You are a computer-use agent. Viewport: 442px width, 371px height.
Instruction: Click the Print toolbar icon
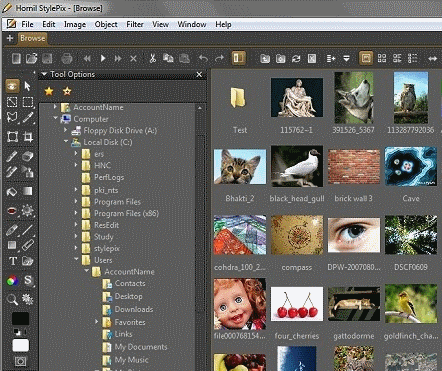(67, 59)
